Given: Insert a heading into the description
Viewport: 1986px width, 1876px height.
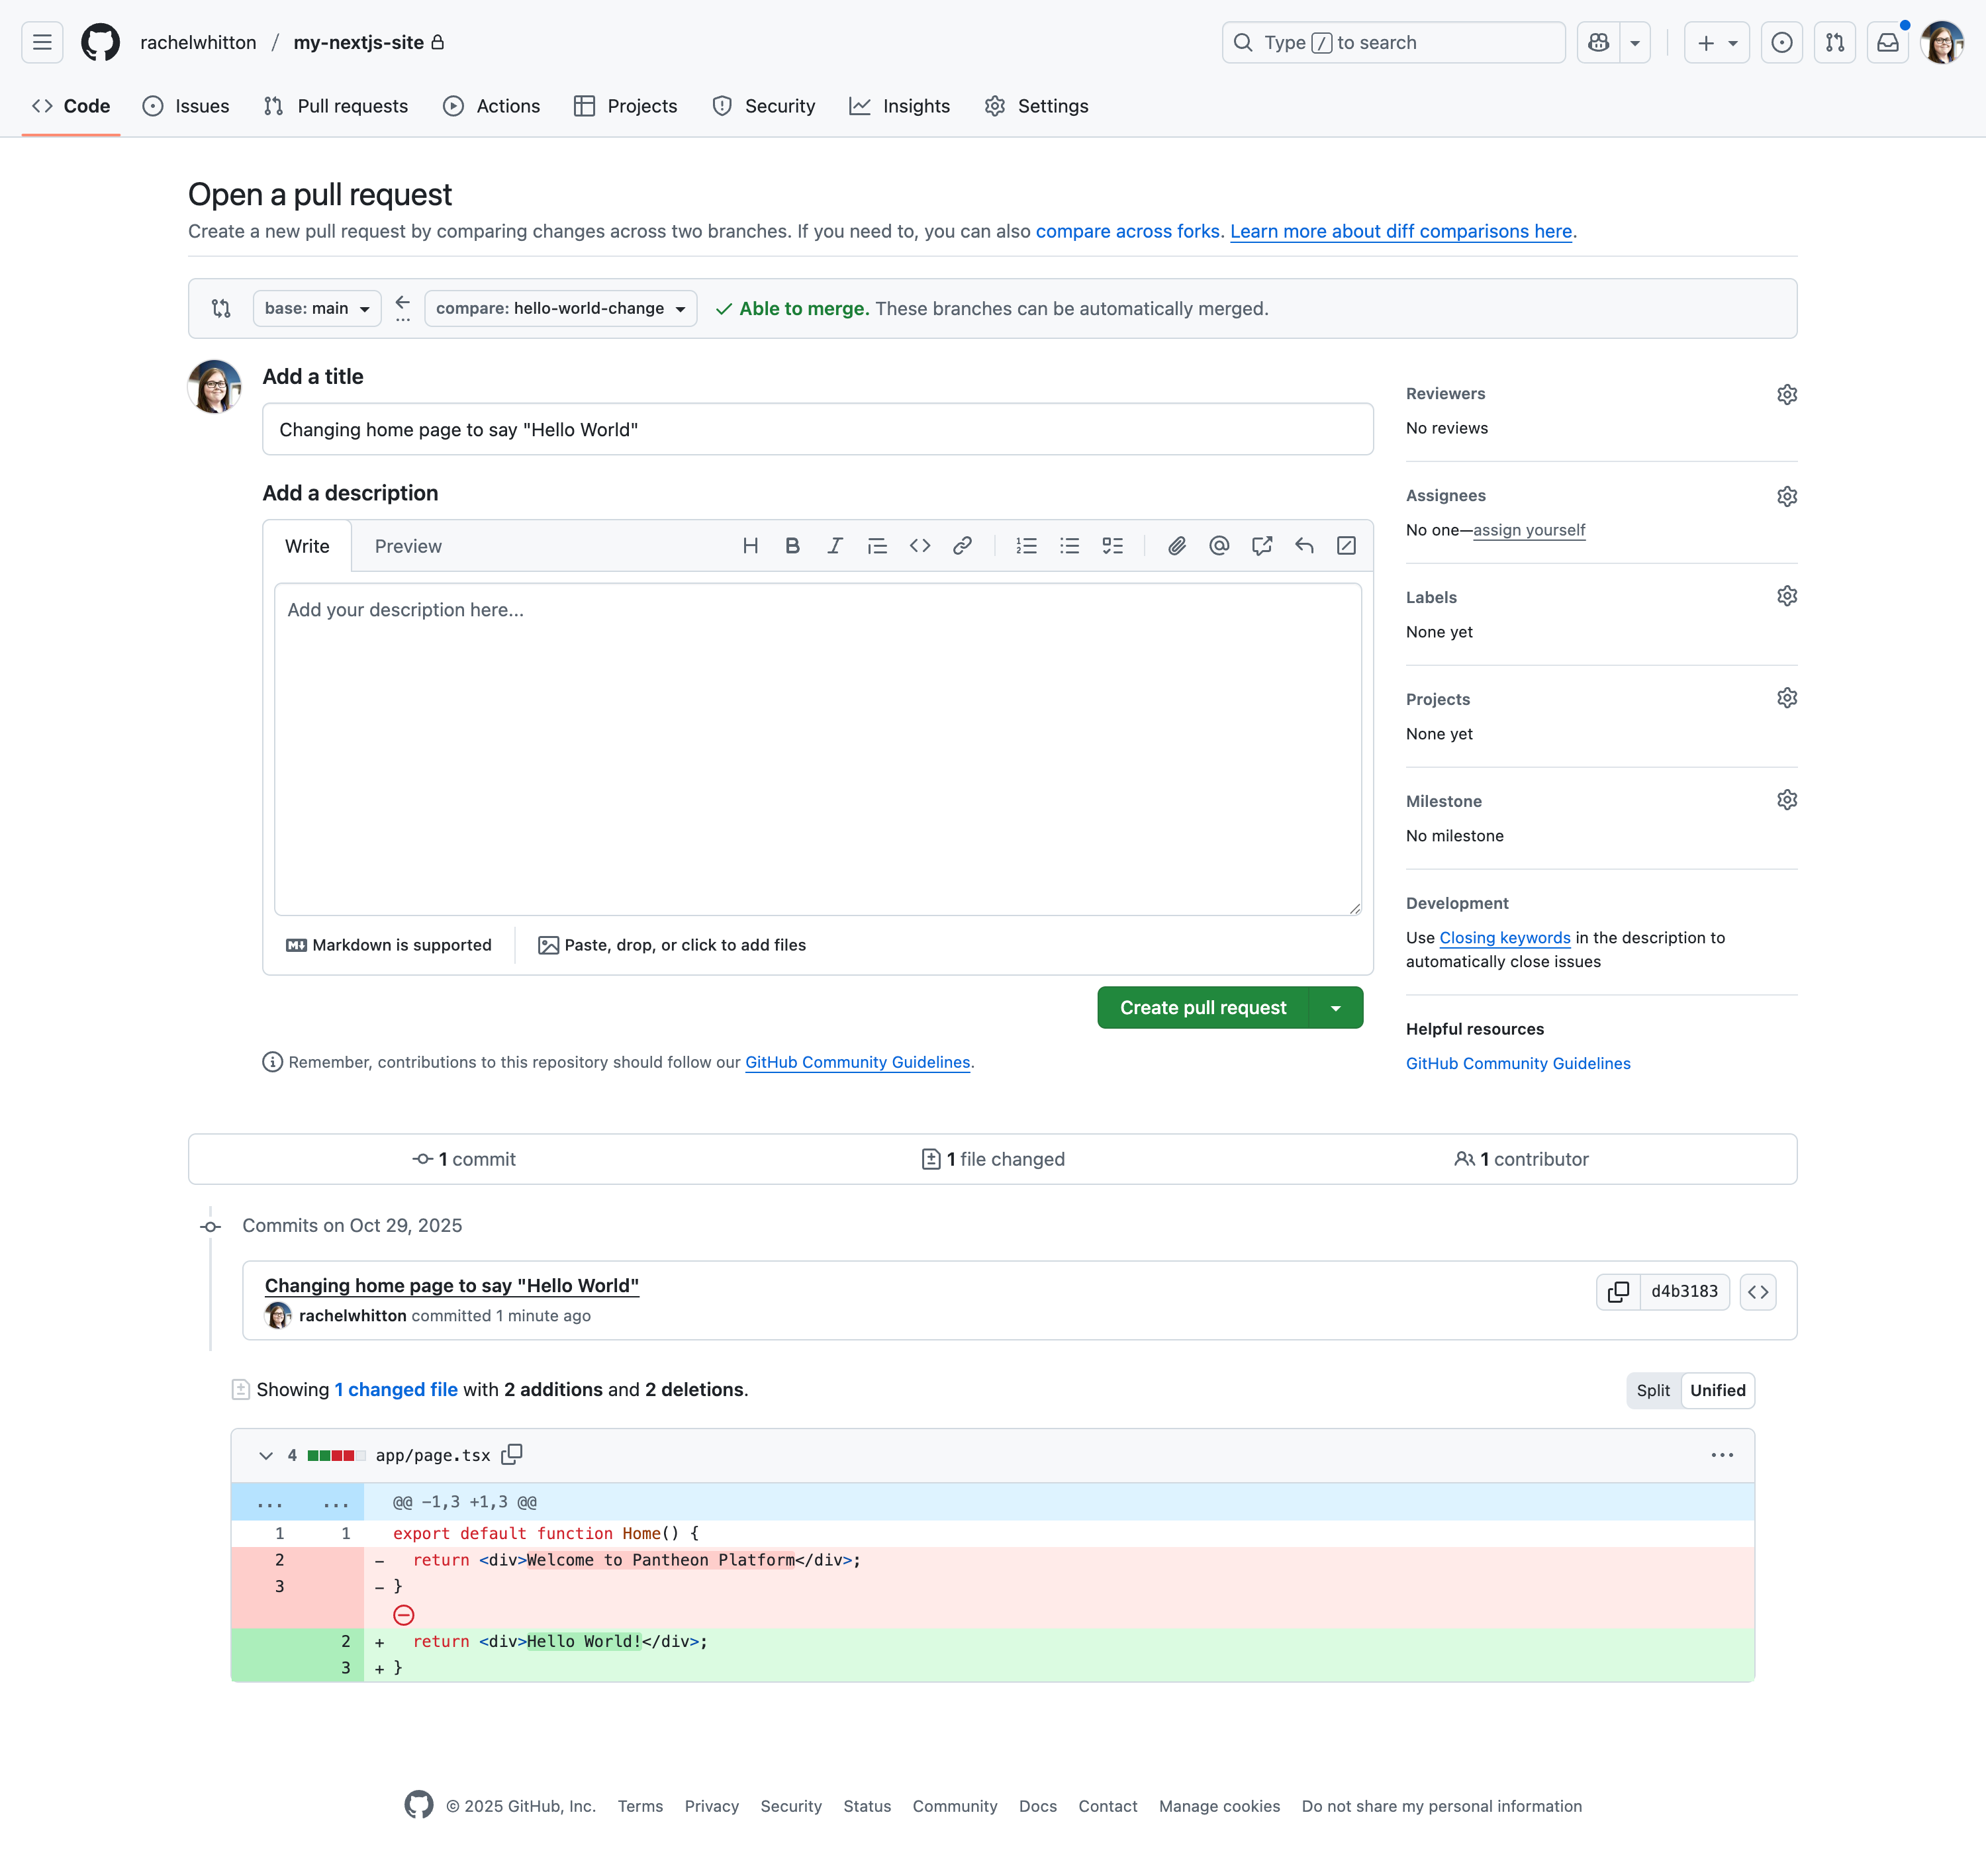Looking at the screenshot, I should [750, 546].
